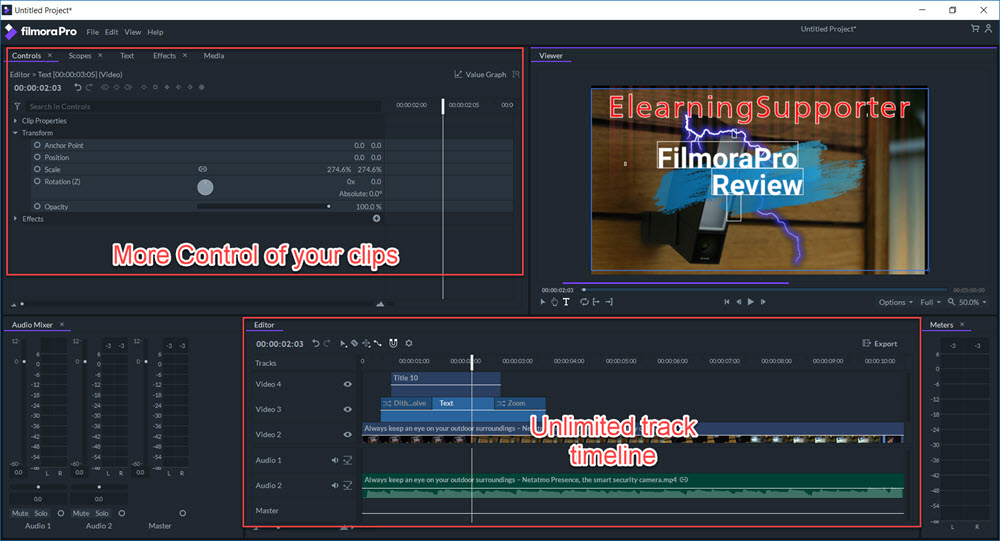The image size is (1000, 541).
Task: Redo in the Controls panel
Action: pyautogui.click(x=89, y=87)
